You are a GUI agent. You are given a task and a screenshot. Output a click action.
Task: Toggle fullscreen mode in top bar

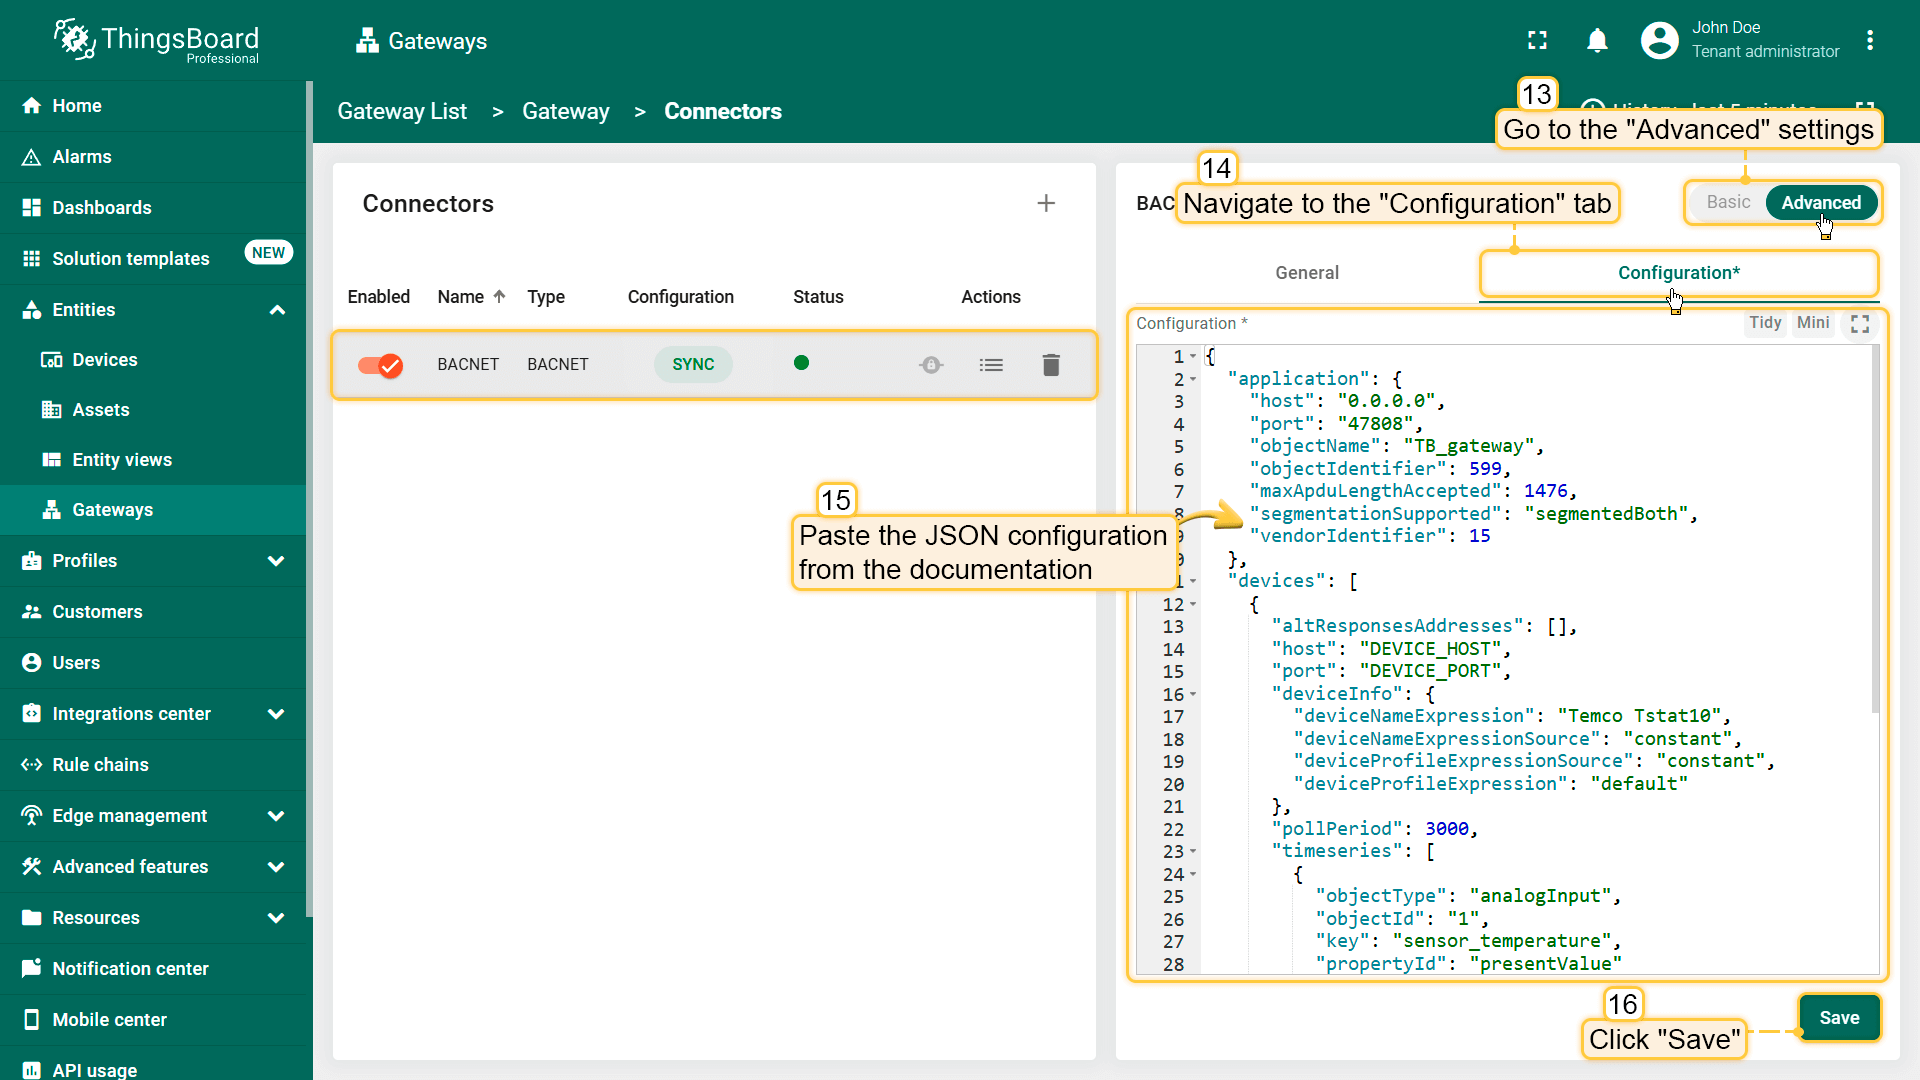coord(1537,41)
